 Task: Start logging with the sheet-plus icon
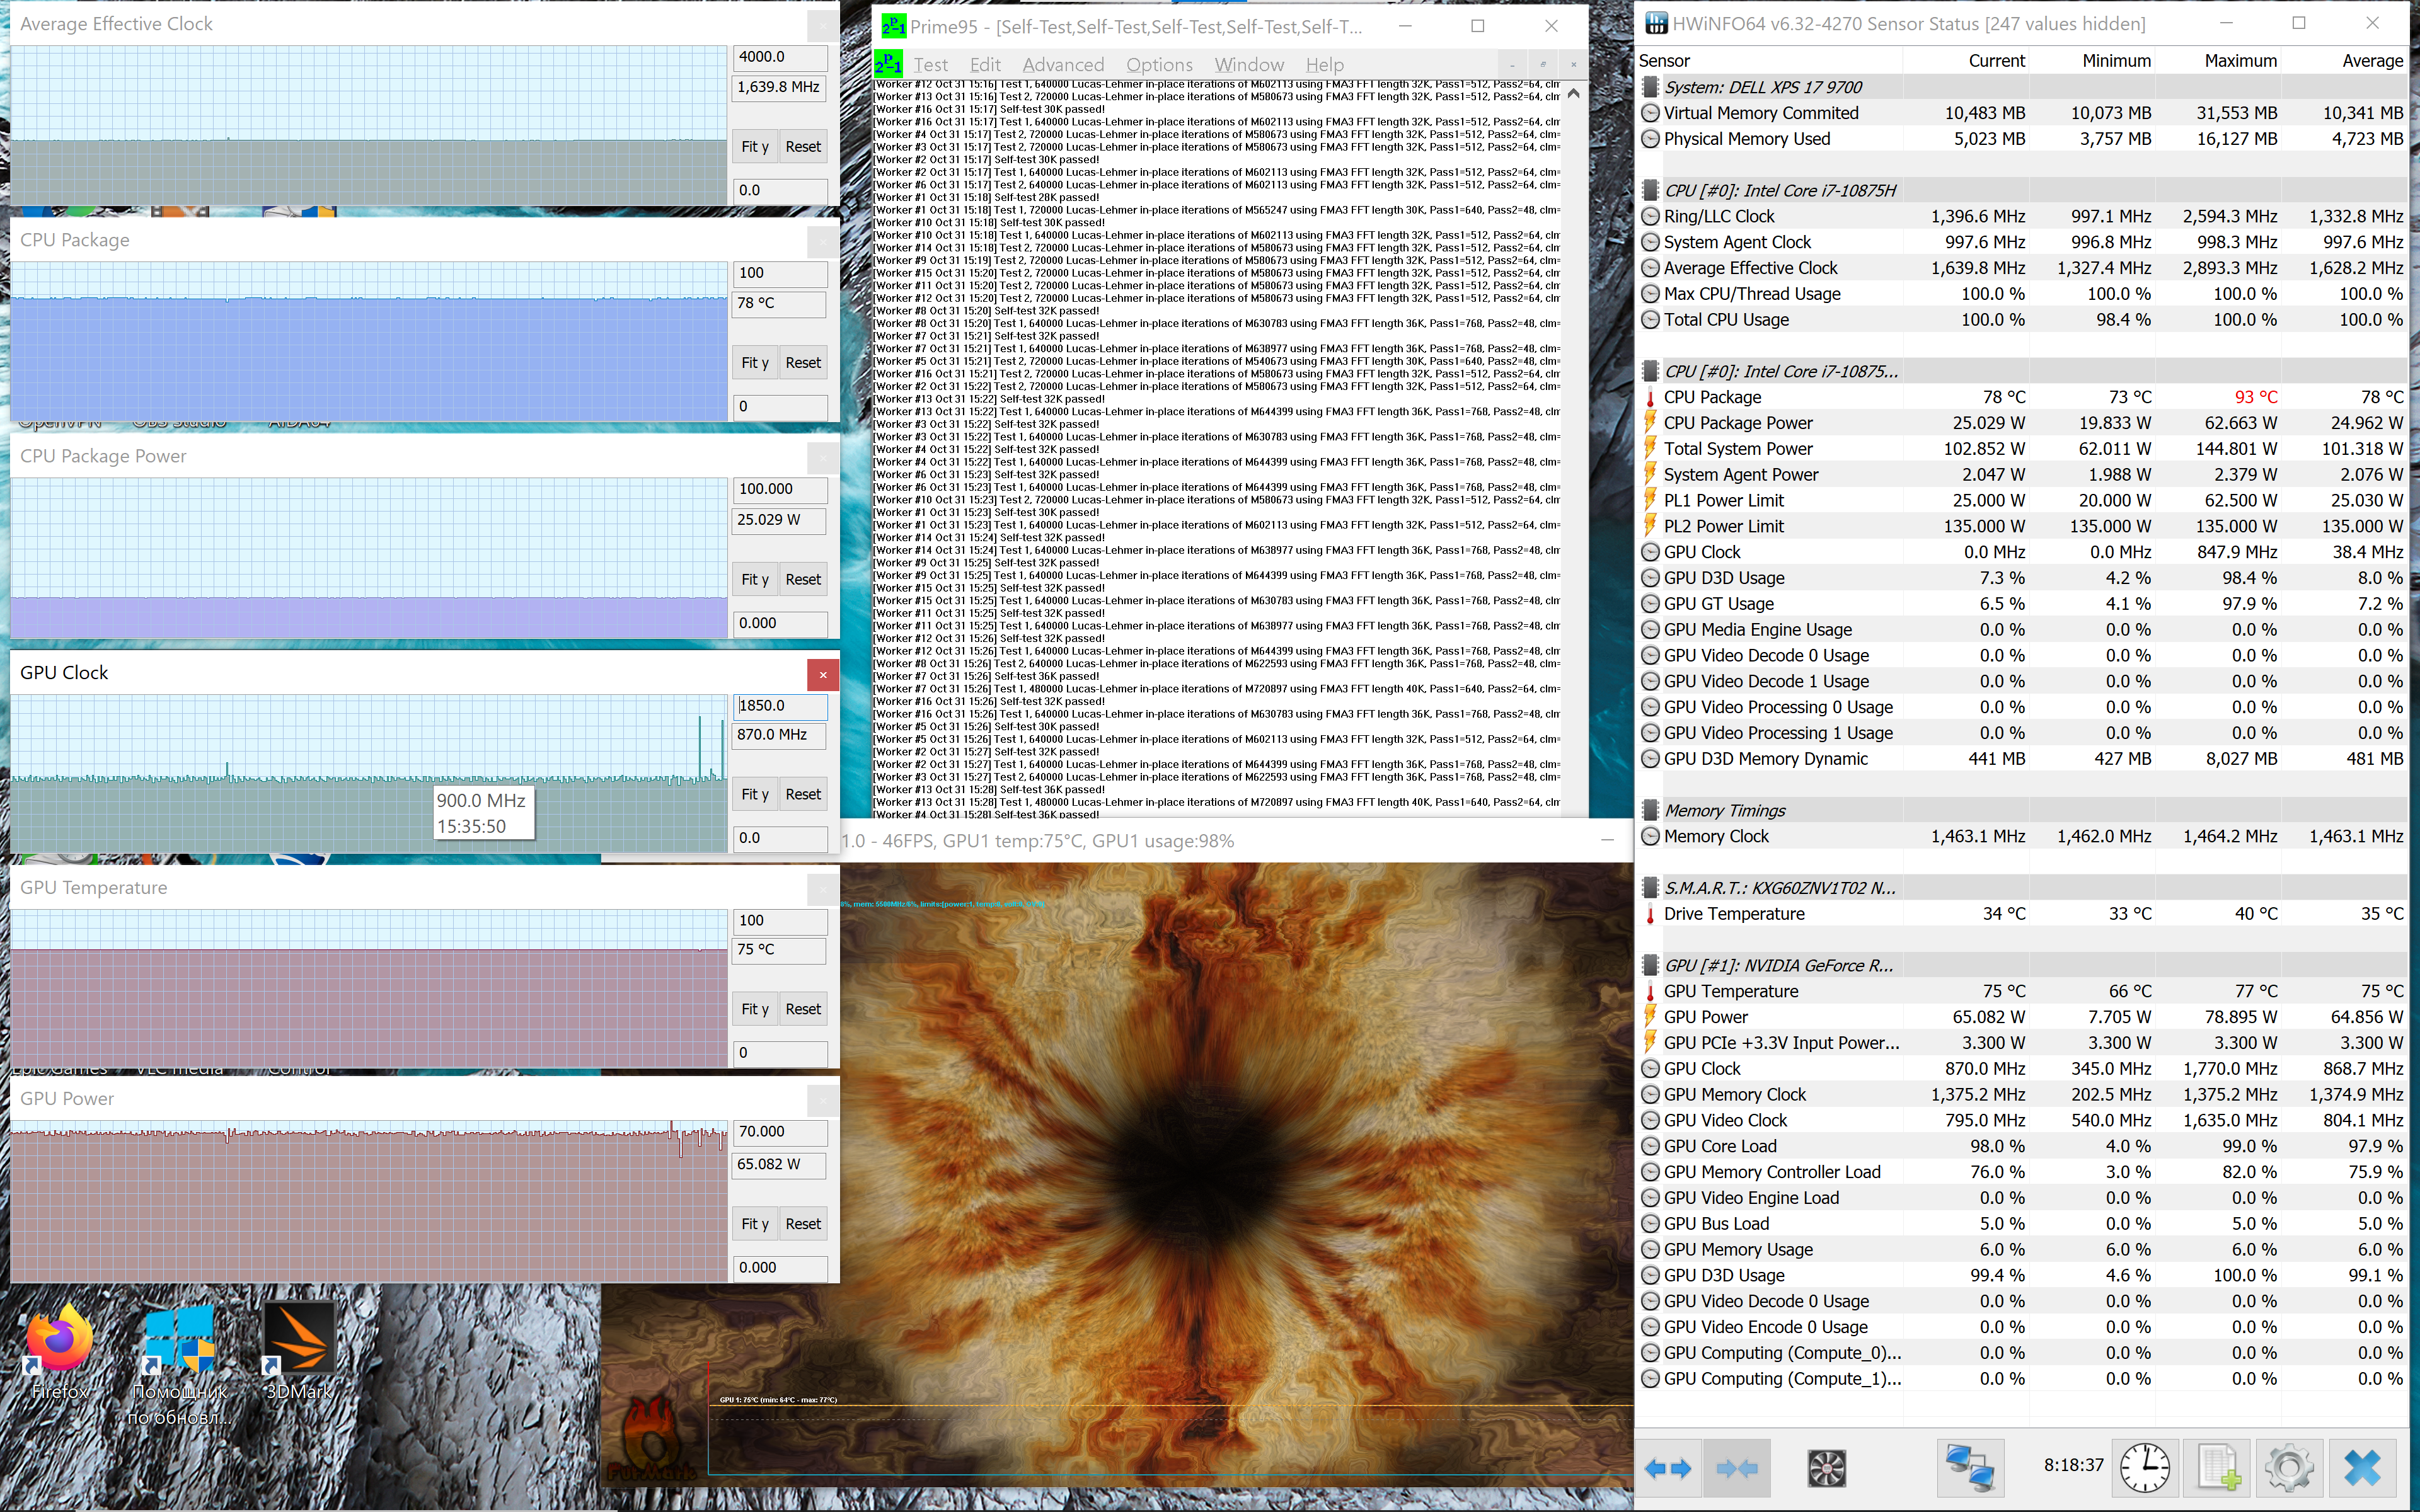(x=2218, y=1468)
